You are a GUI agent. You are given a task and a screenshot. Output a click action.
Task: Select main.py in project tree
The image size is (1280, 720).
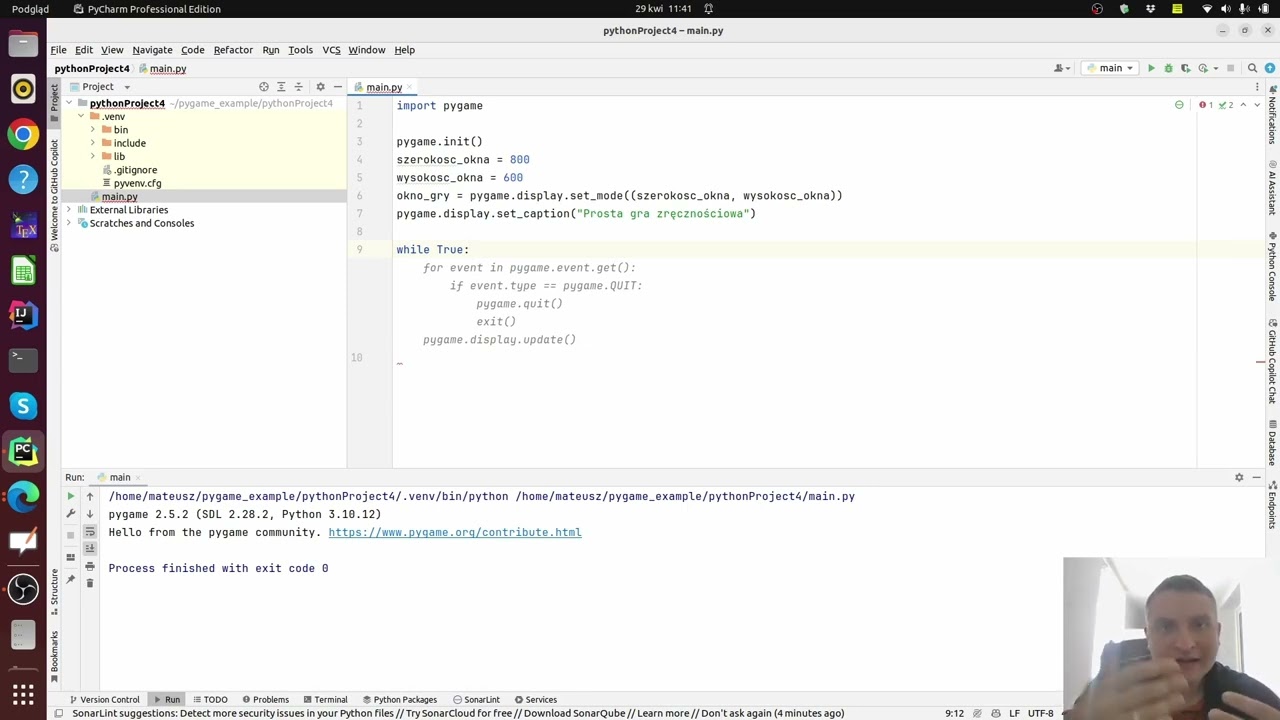click(119, 196)
